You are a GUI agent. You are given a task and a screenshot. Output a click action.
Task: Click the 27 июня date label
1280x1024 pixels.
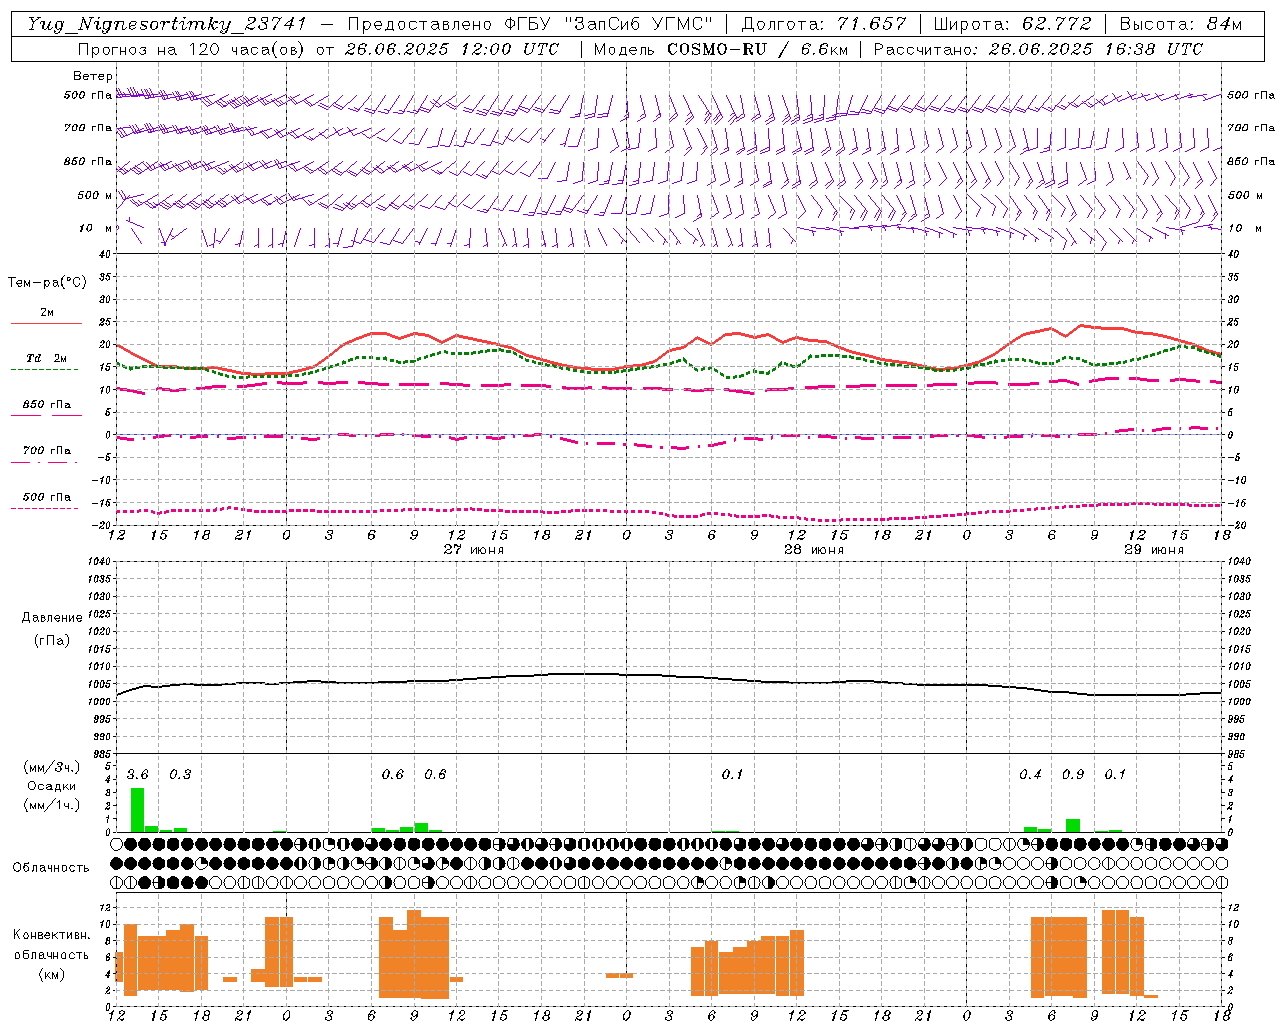[474, 550]
